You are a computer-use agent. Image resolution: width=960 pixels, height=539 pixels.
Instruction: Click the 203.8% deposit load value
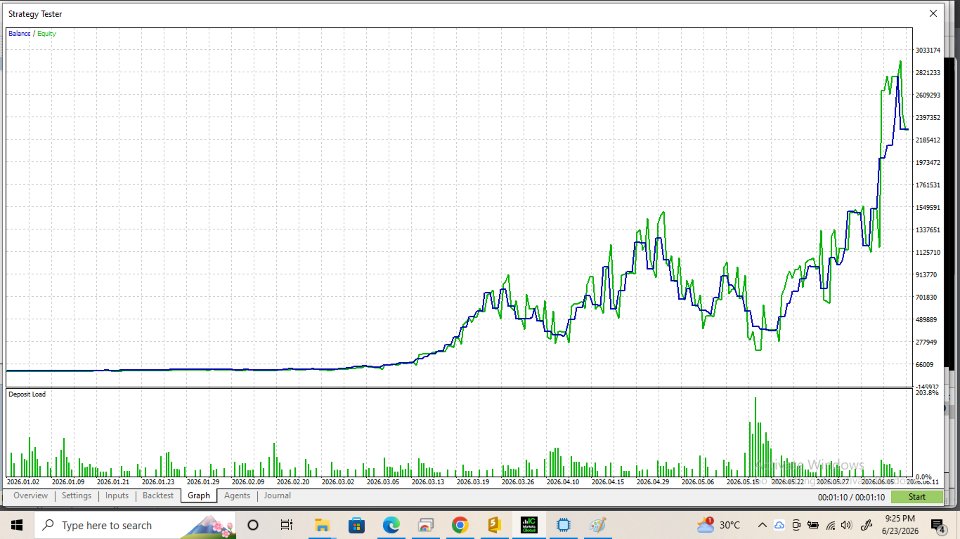tap(927, 393)
